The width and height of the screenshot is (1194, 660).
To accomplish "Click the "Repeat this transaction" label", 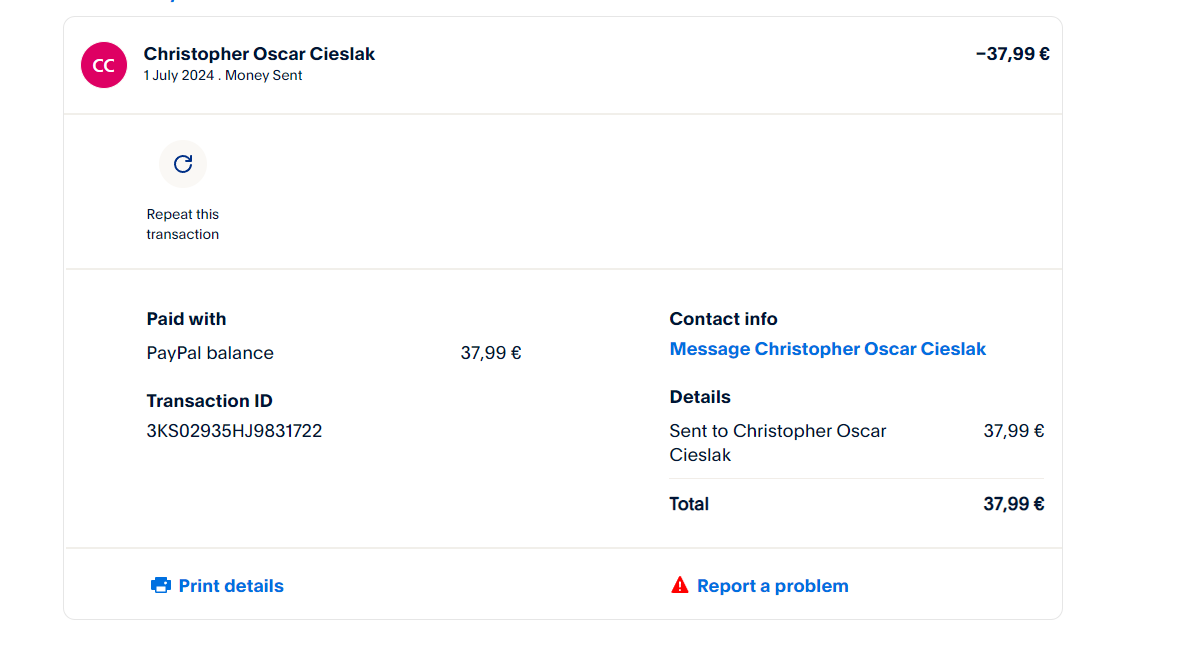I will (183, 224).
